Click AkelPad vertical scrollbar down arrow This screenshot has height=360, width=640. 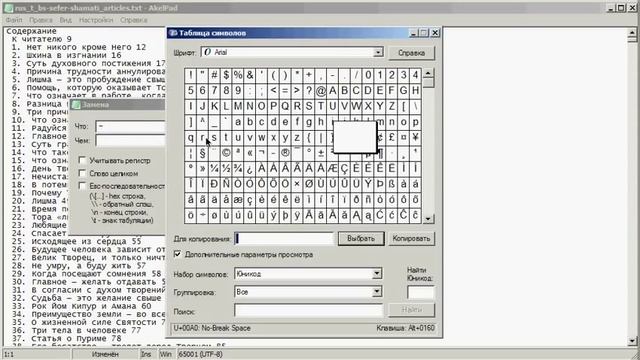click(632, 340)
